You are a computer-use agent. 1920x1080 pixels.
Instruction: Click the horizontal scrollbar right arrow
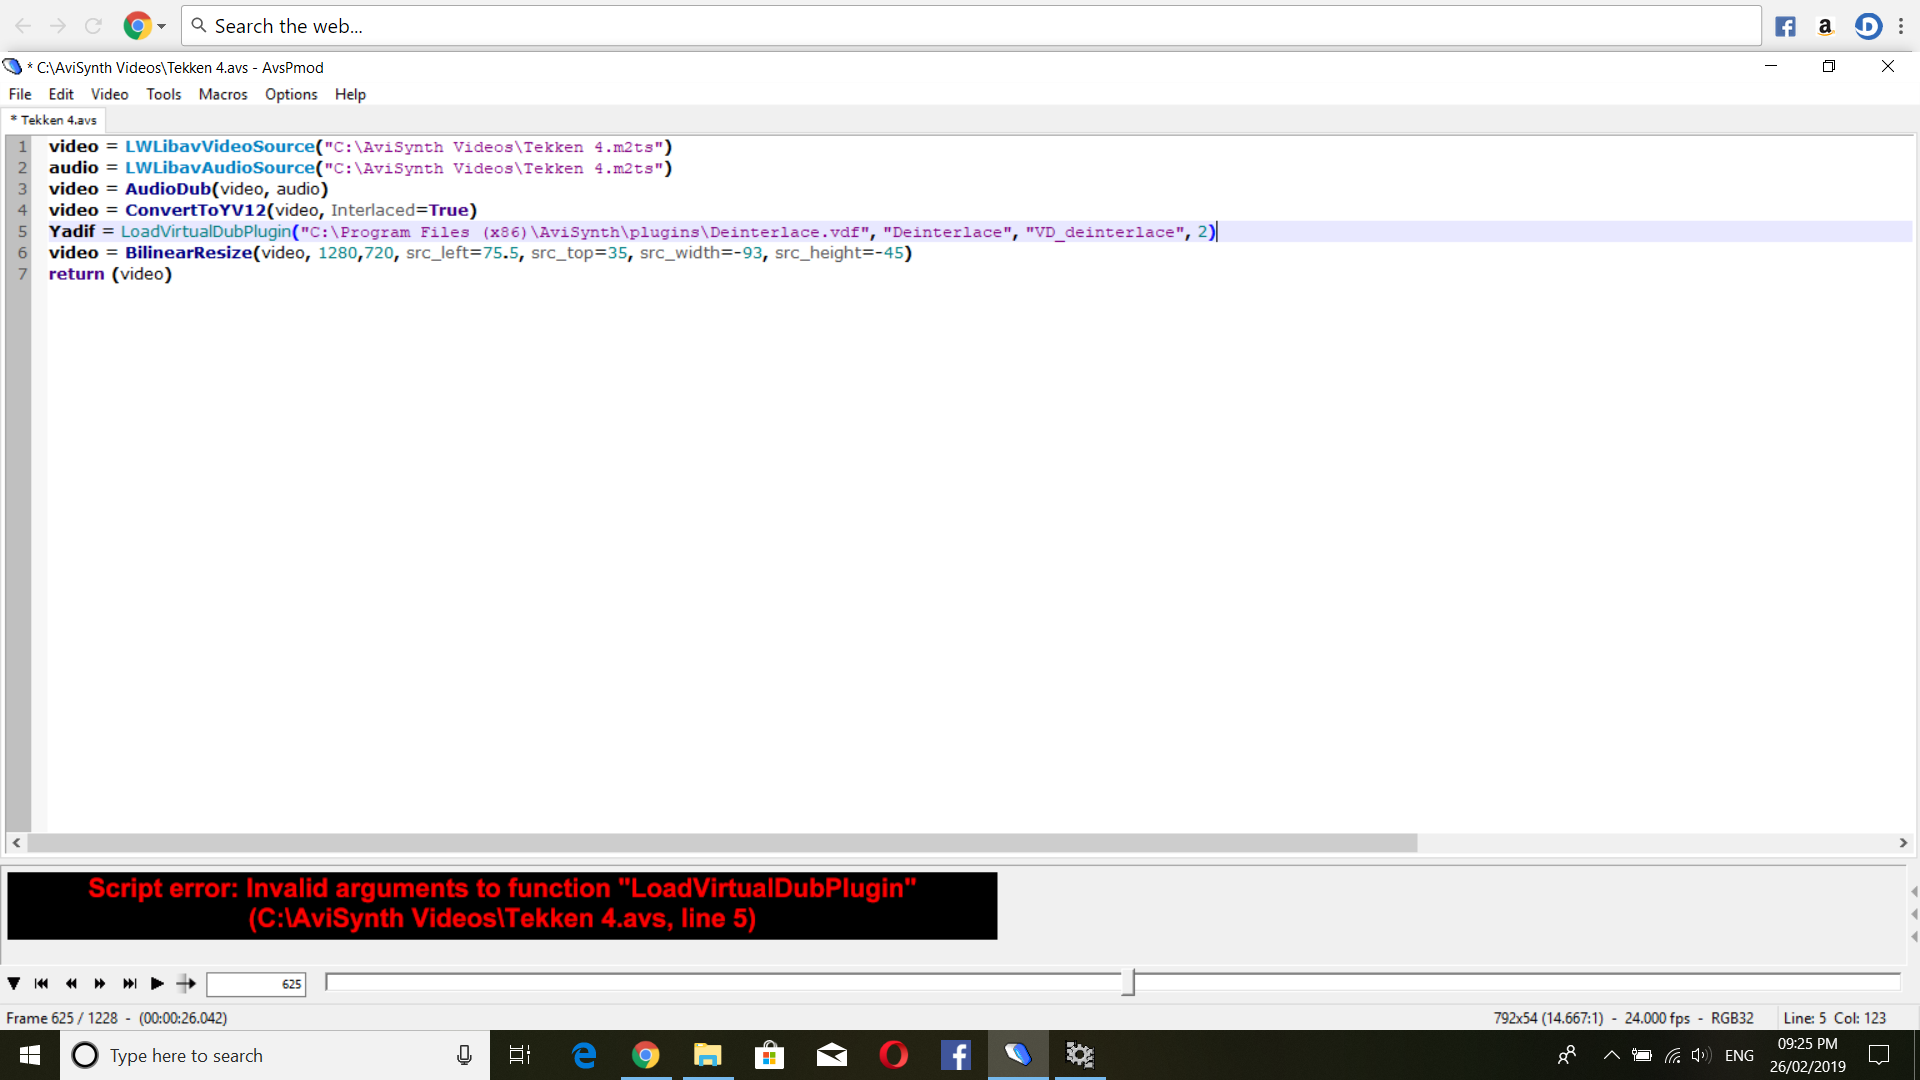coord(1903,843)
